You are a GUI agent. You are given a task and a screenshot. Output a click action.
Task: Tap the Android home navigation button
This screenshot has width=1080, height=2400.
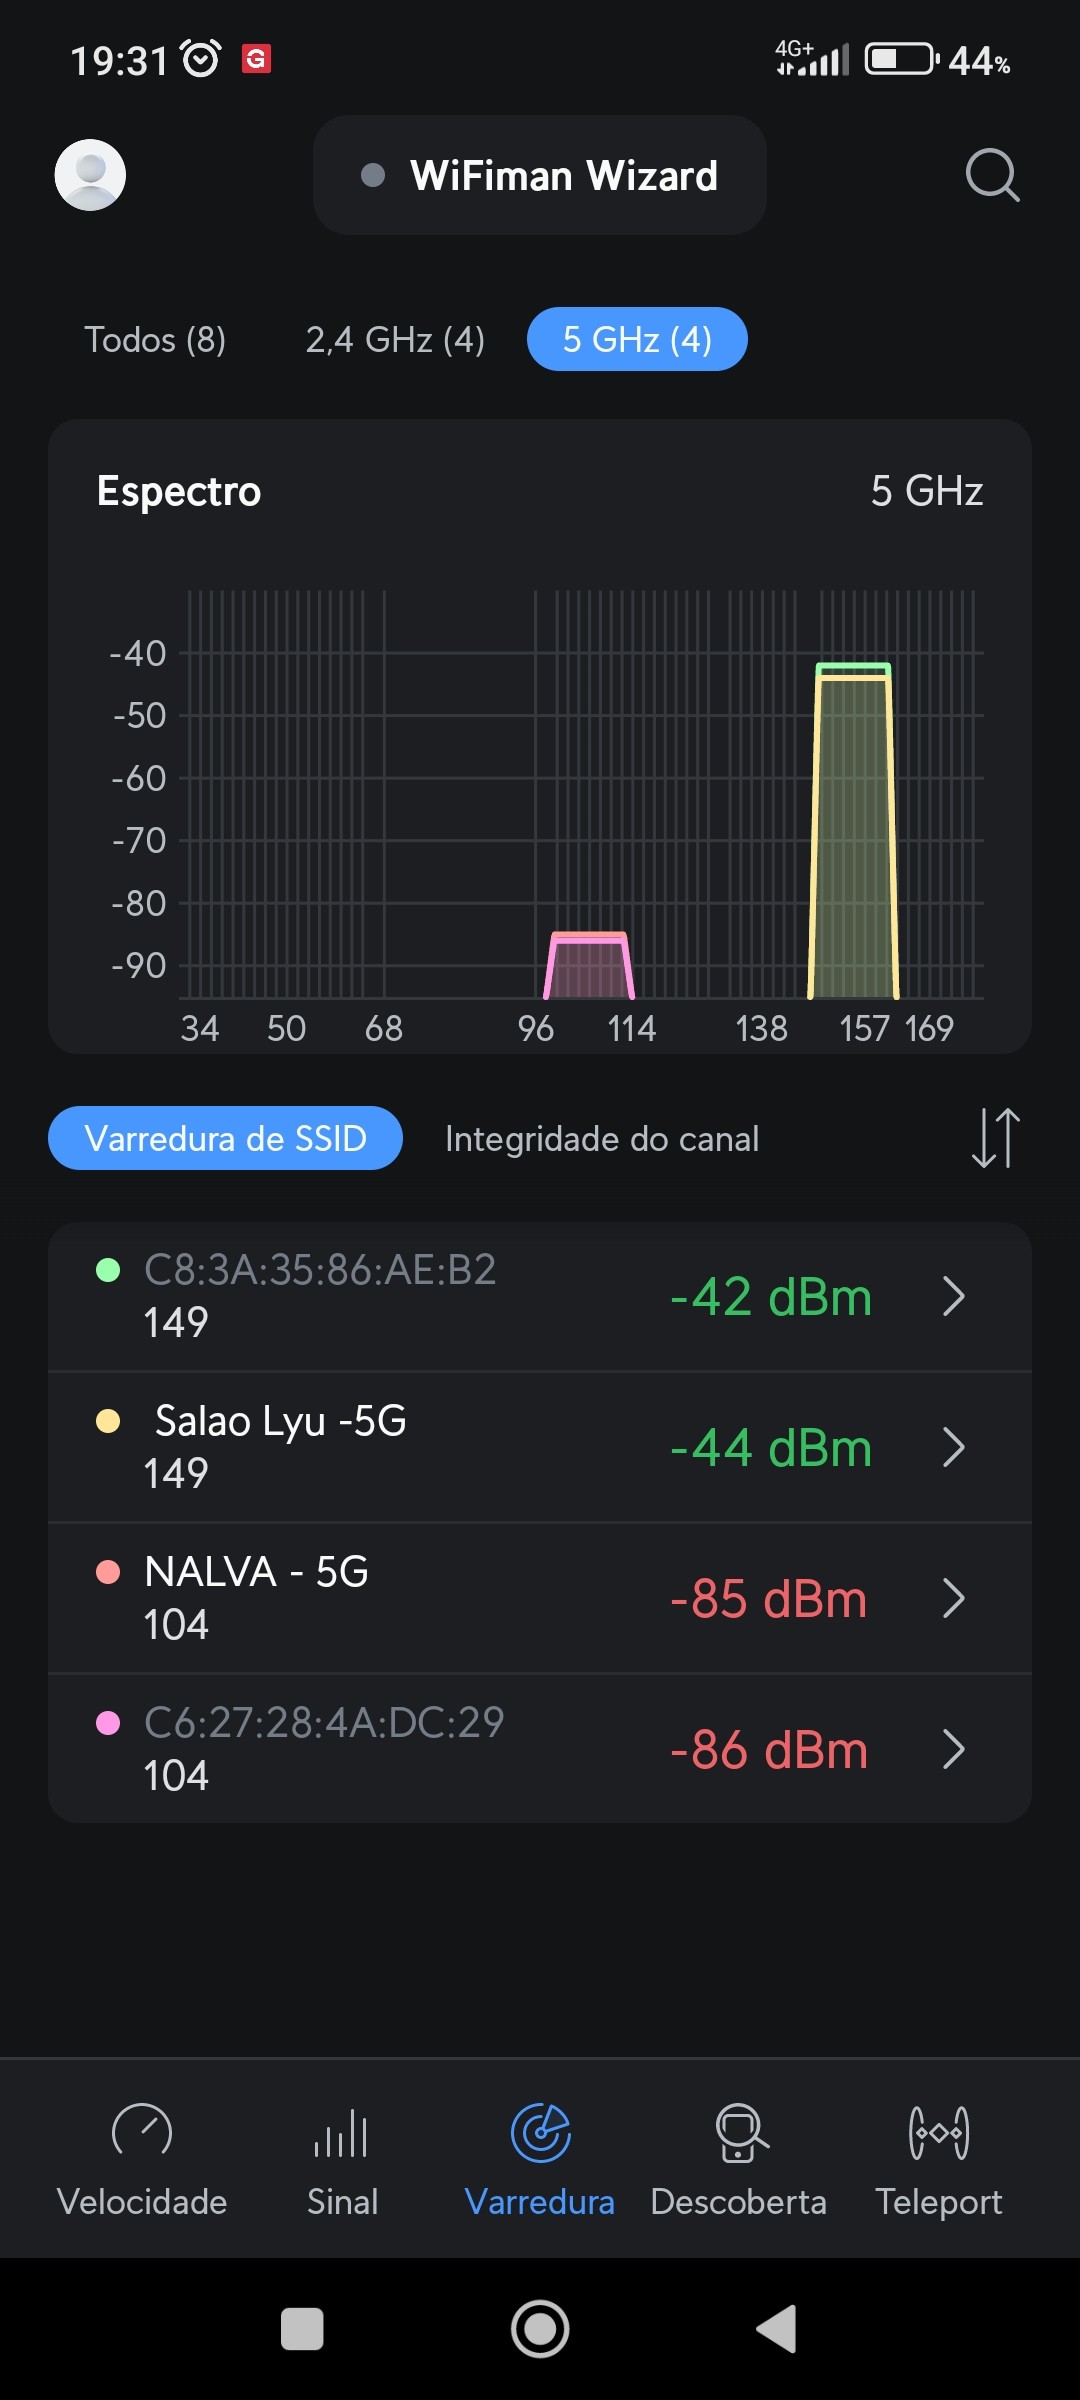[540, 2329]
